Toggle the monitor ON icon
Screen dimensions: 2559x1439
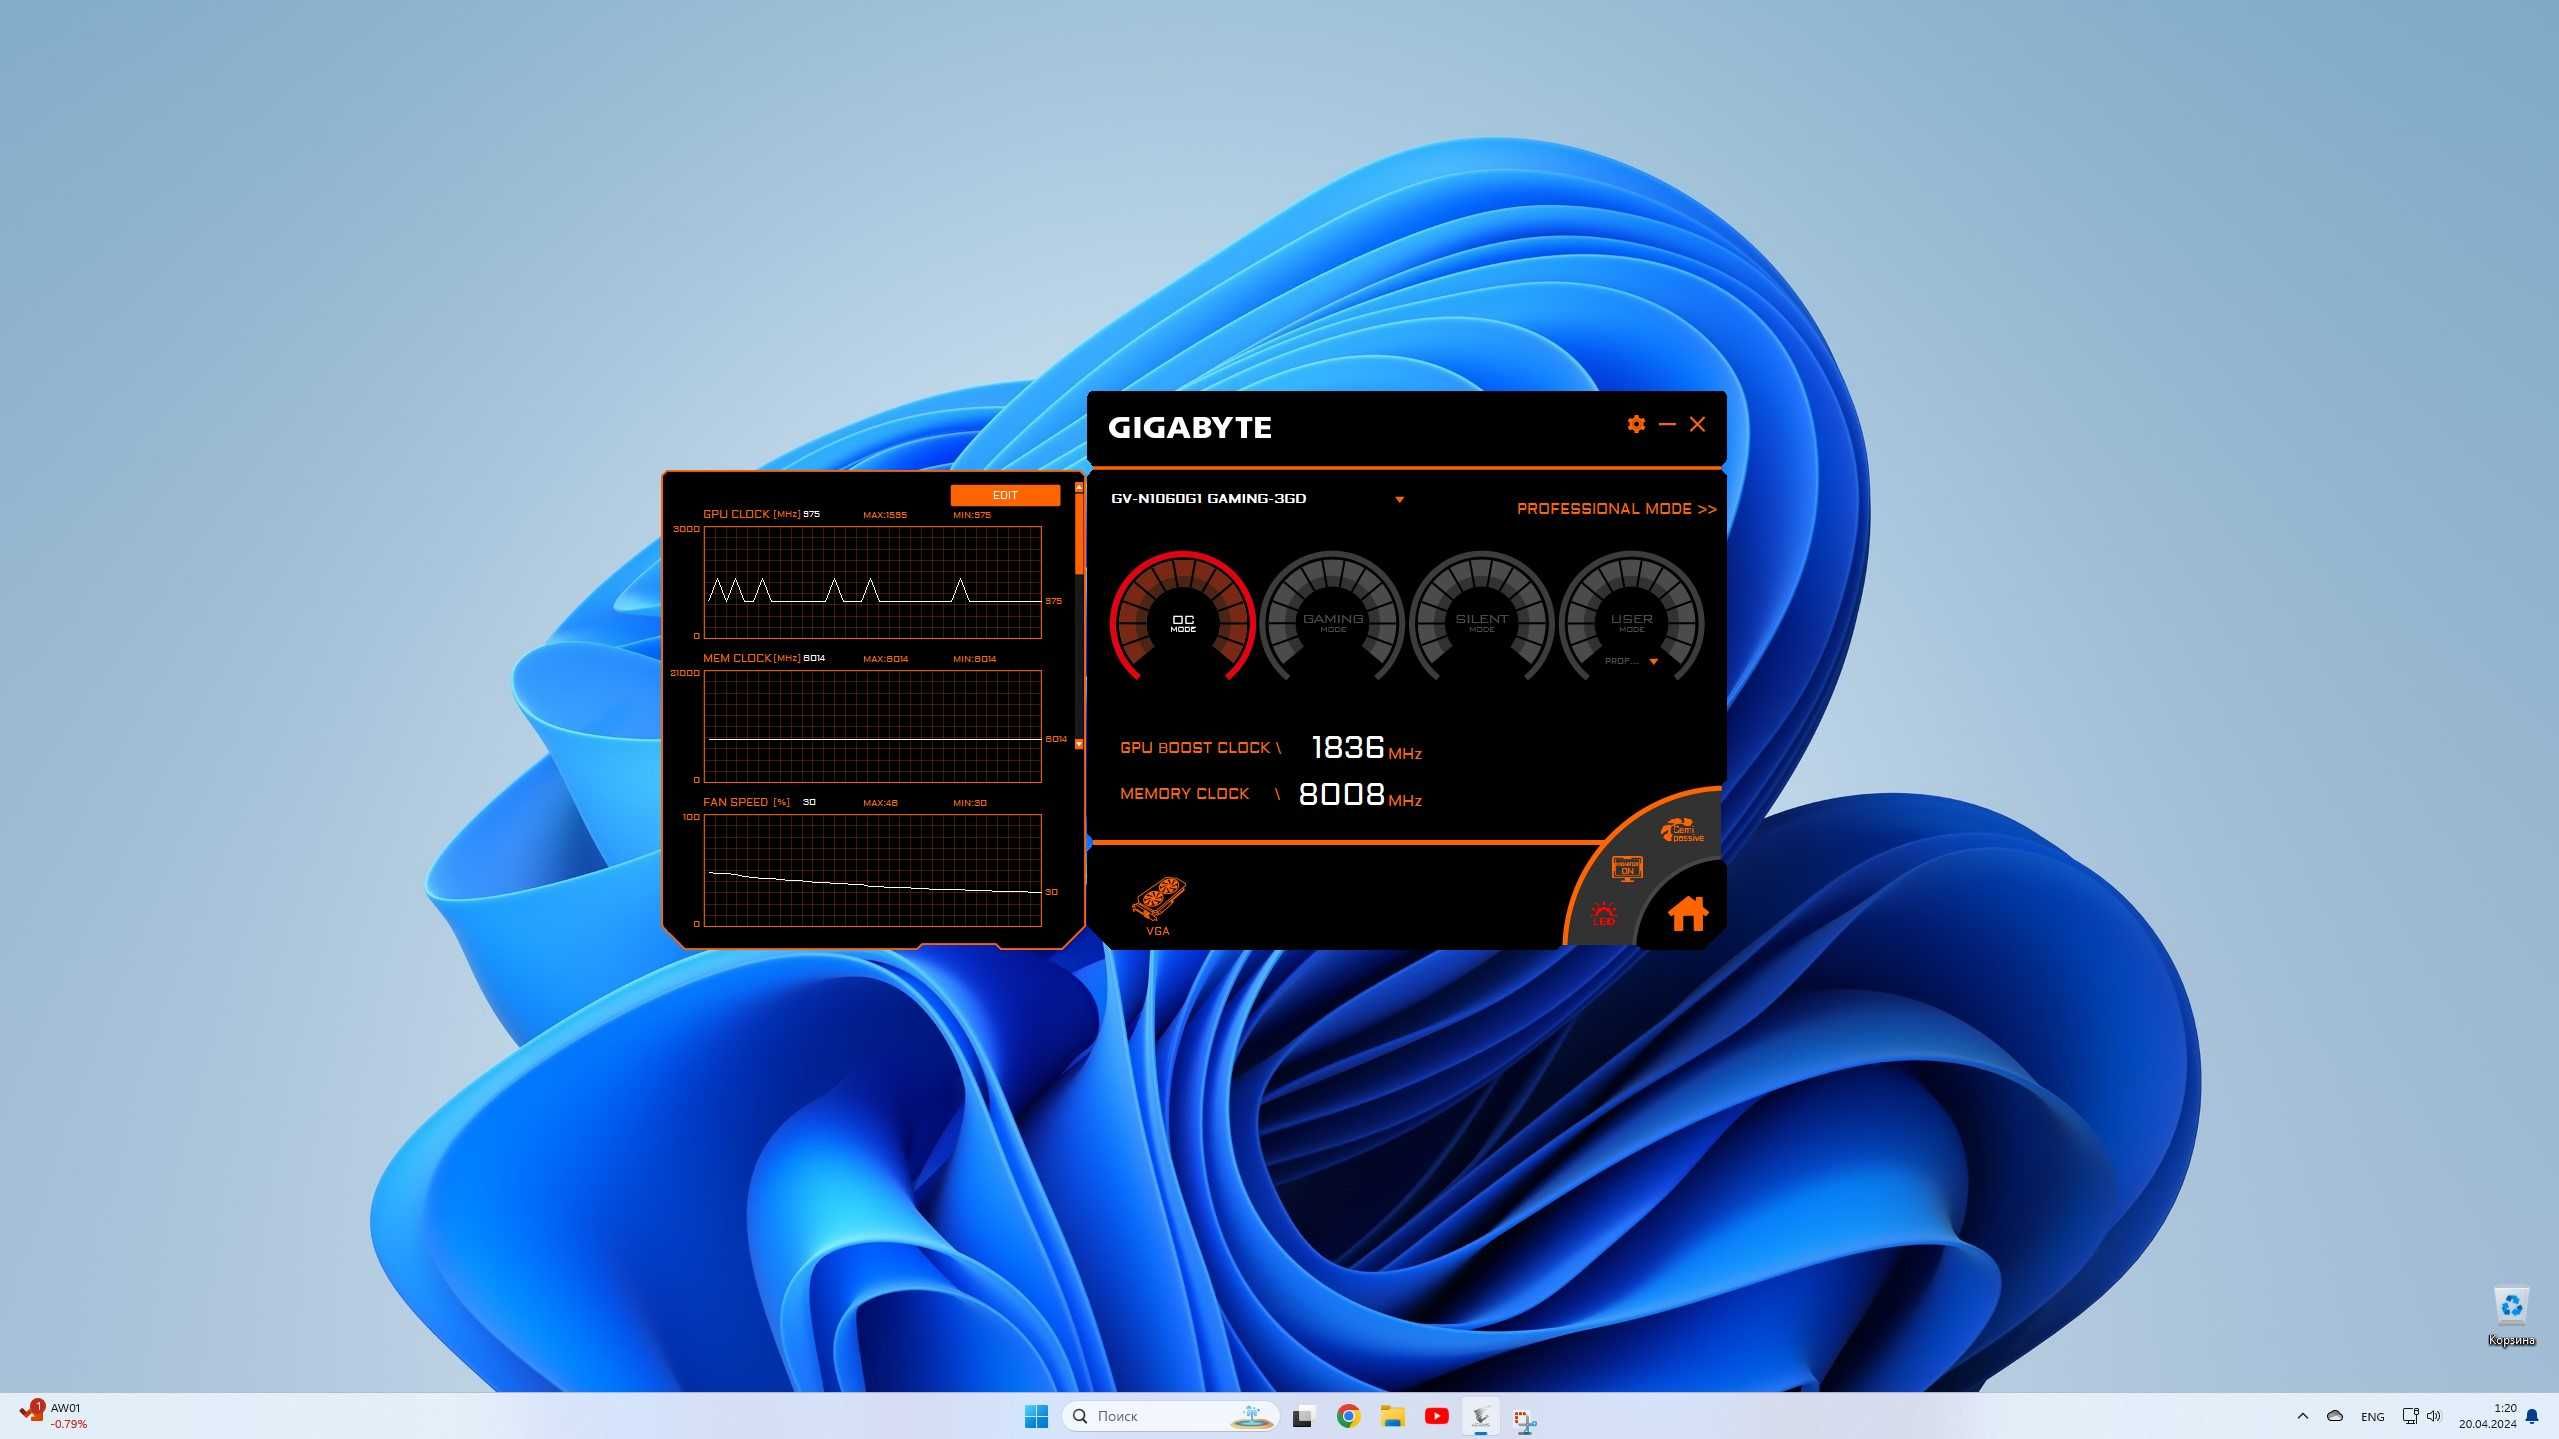(1627, 867)
